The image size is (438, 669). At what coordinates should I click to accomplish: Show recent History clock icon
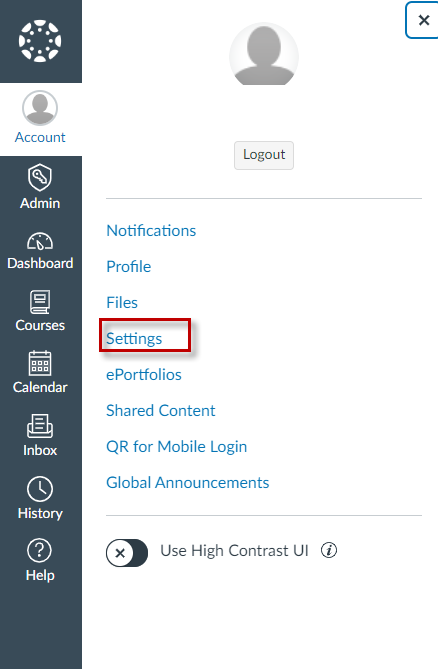[x=40, y=489]
